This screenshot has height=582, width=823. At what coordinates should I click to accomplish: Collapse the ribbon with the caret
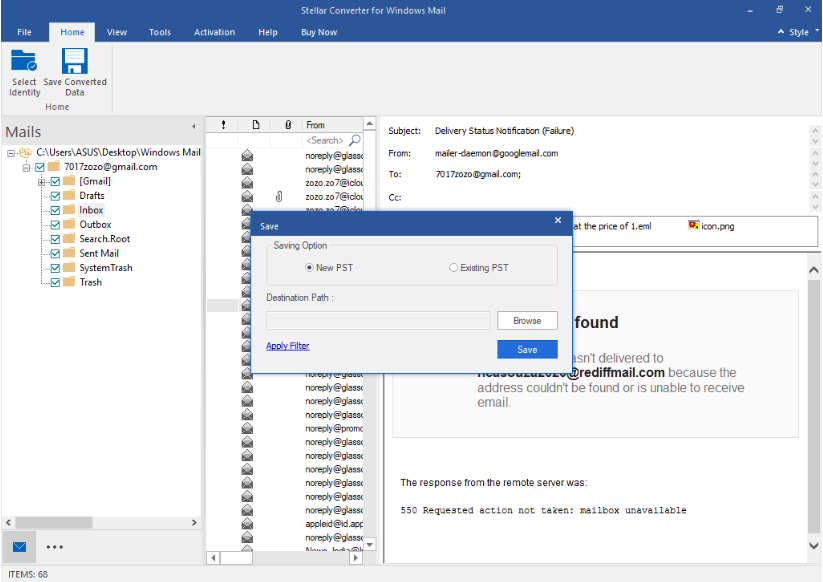[x=781, y=31]
